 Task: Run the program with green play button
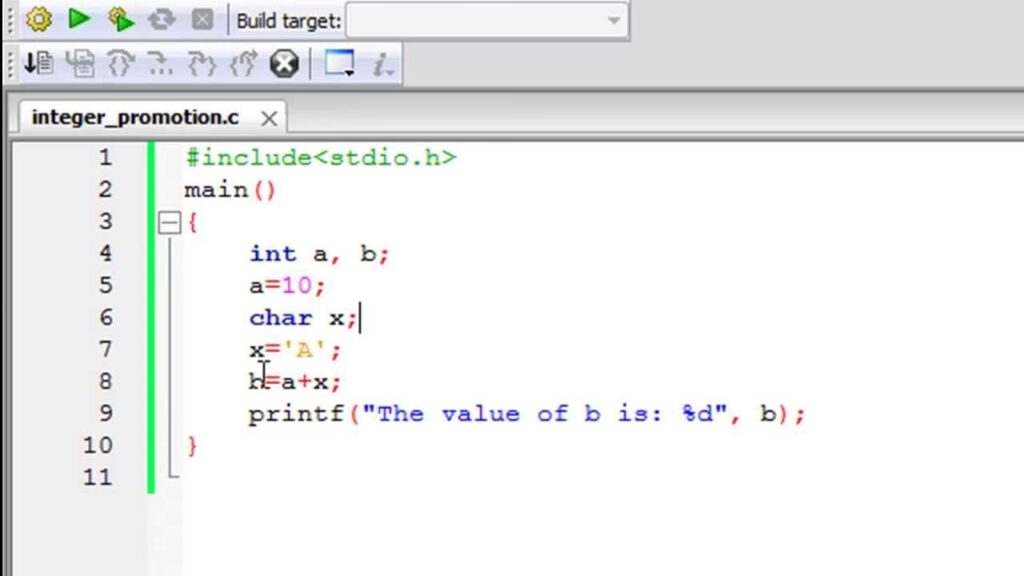click(x=79, y=19)
